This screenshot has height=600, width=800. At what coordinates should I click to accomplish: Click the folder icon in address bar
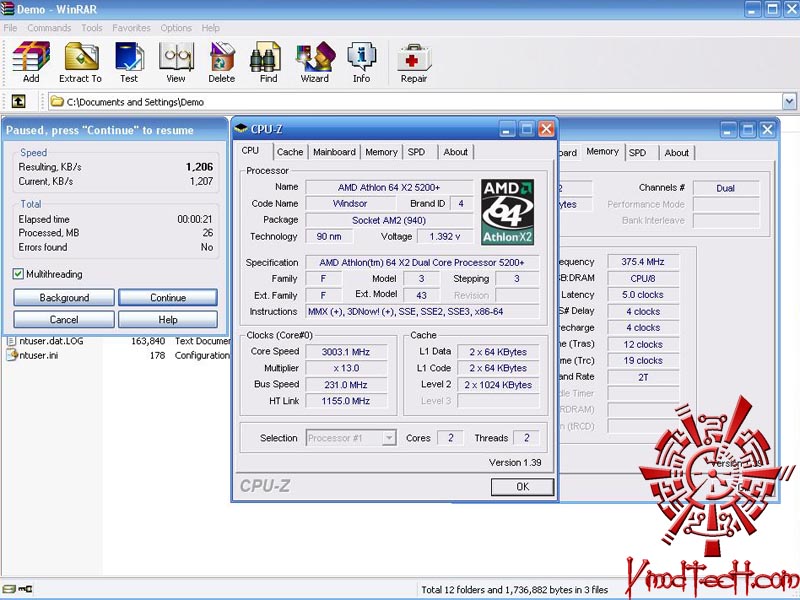click(x=57, y=102)
